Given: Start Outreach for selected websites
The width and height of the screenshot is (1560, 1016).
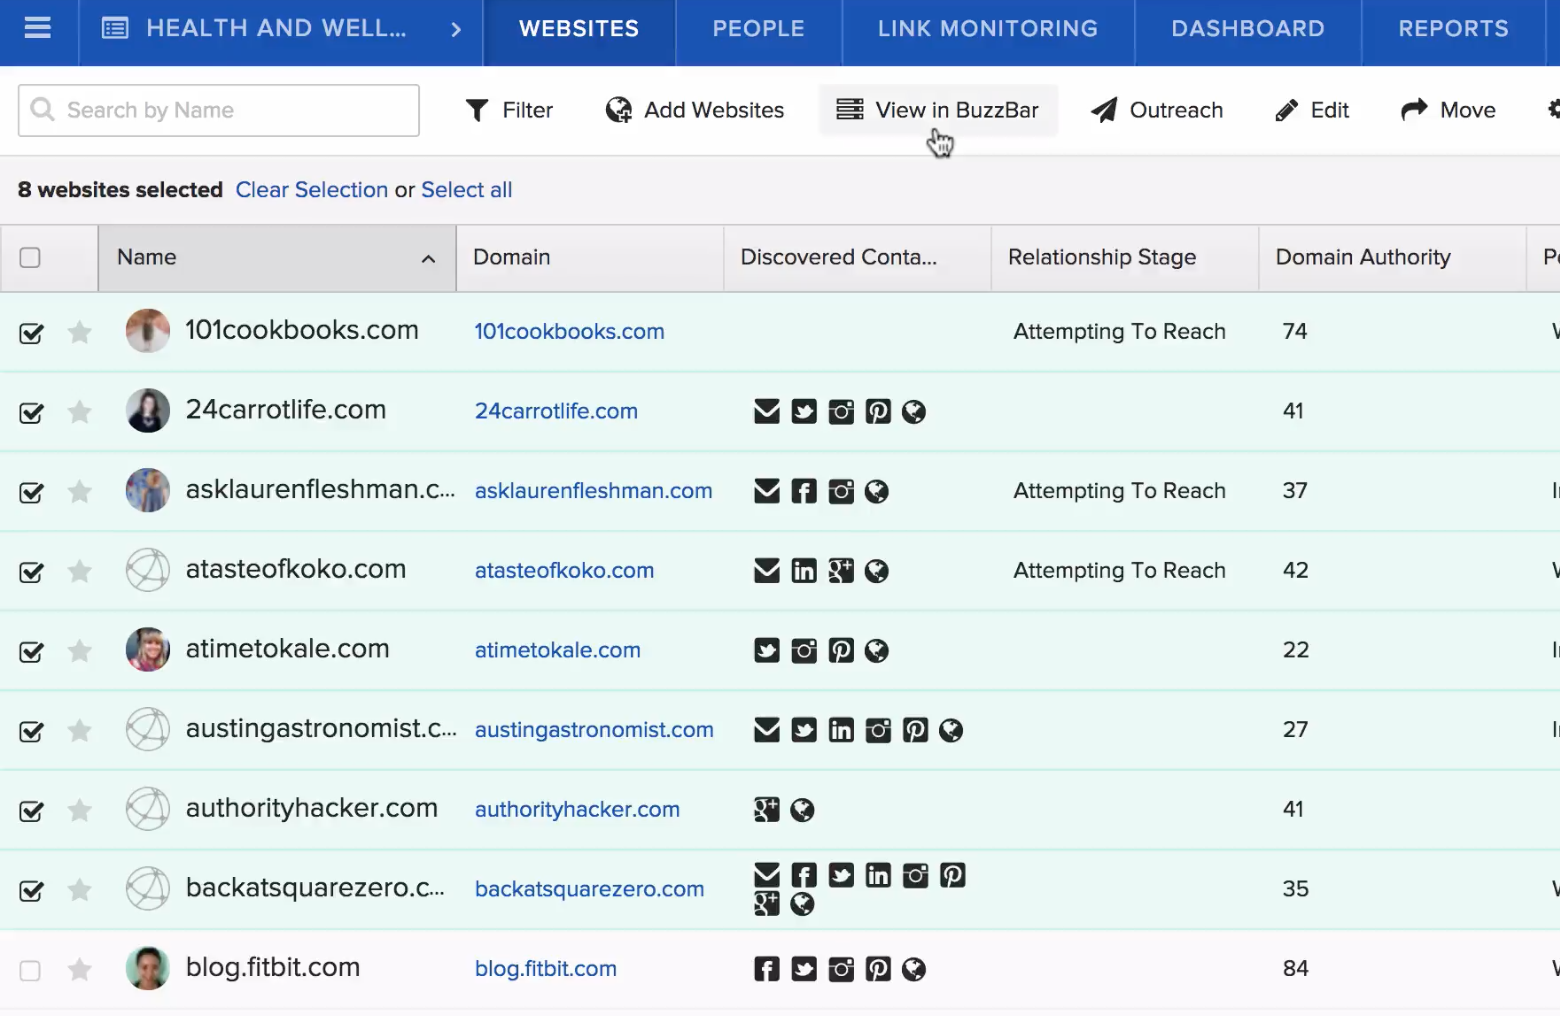Looking at the screenshot, I should point(1157,110).
